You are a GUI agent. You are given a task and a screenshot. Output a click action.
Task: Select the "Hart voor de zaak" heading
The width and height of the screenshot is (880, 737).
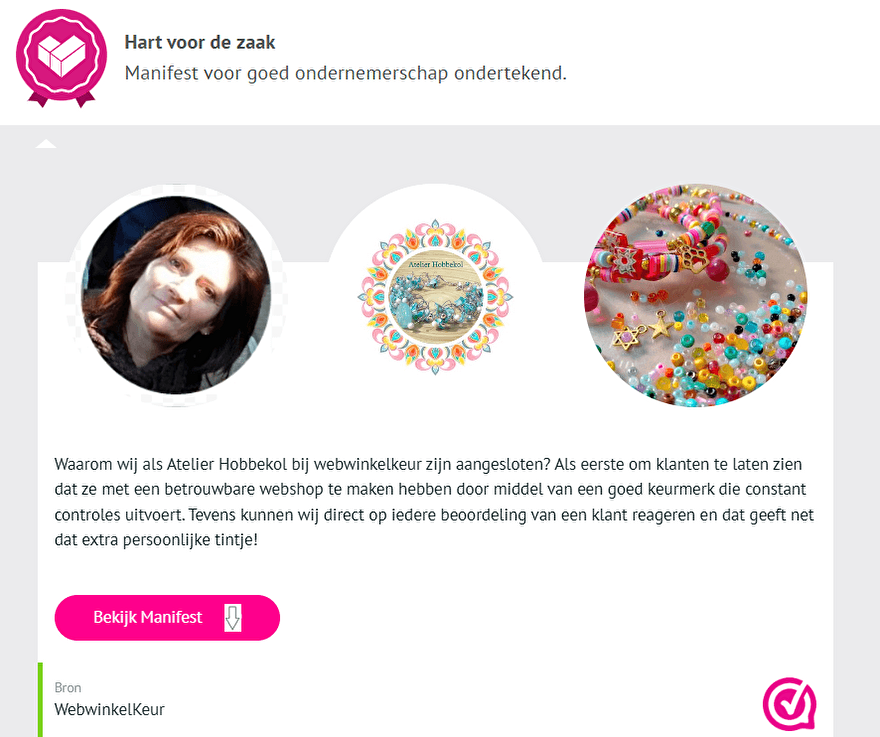click(200, 43)
